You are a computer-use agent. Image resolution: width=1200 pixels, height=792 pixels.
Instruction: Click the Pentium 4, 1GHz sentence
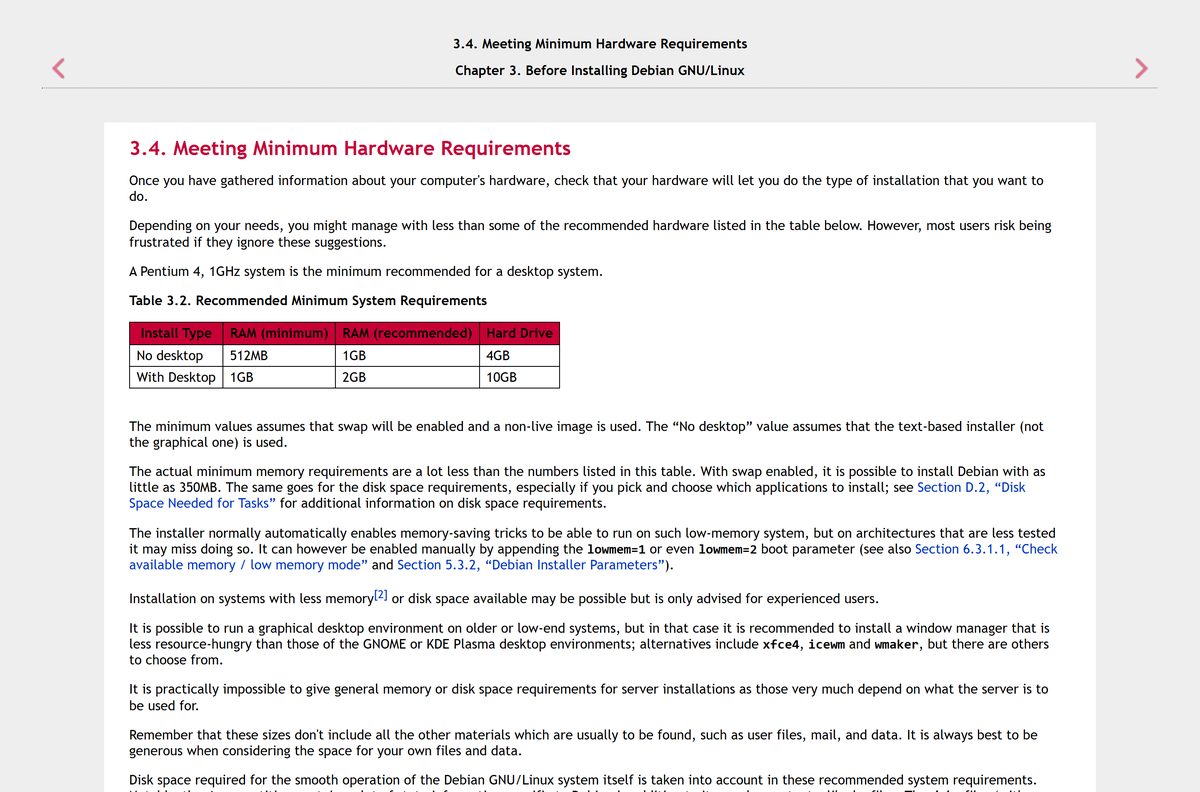point(366,272)
